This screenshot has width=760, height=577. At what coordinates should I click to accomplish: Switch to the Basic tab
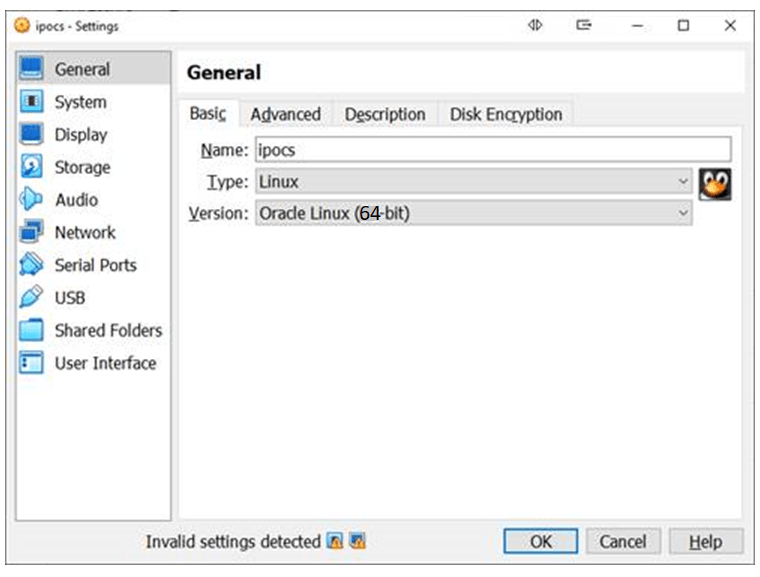tap(208, 113)
